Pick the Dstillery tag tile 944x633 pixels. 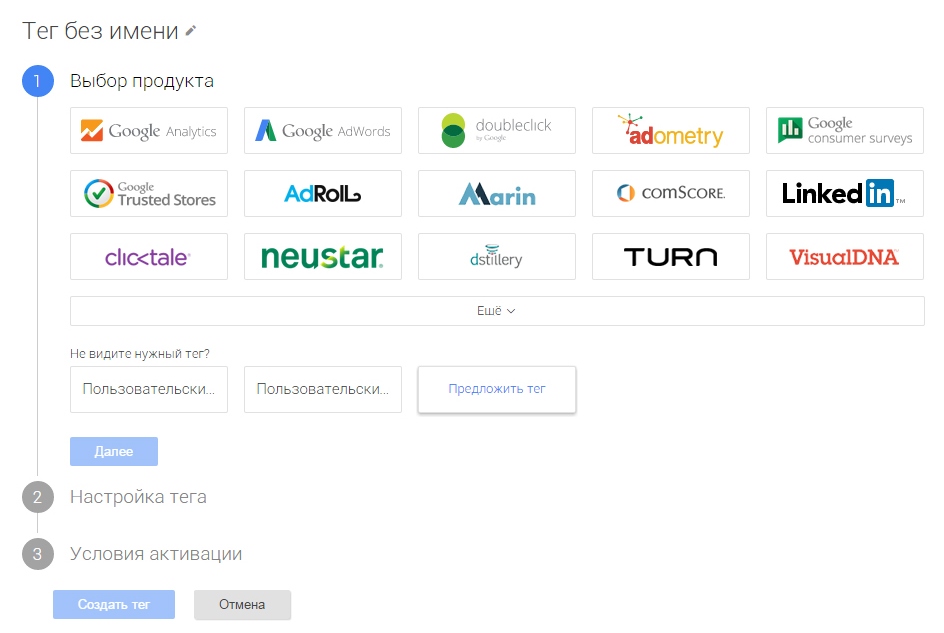coord(497,257)
